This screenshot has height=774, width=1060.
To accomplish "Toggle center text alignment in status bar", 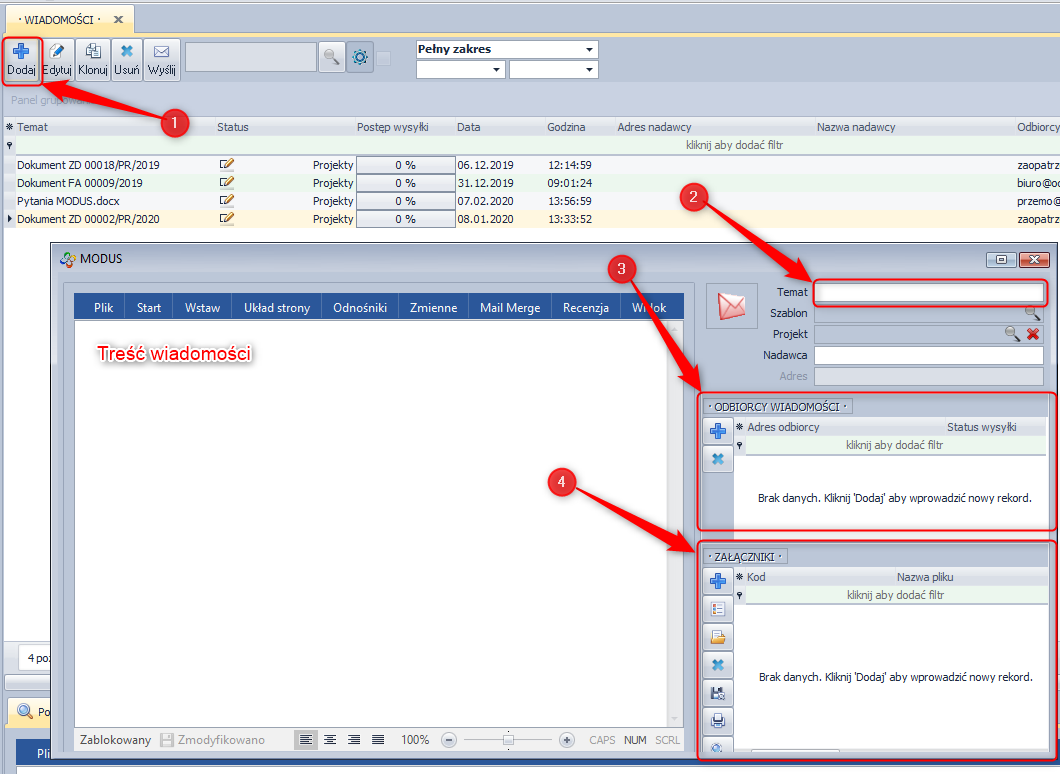I will pyautogui.click(x=330, y=740).
